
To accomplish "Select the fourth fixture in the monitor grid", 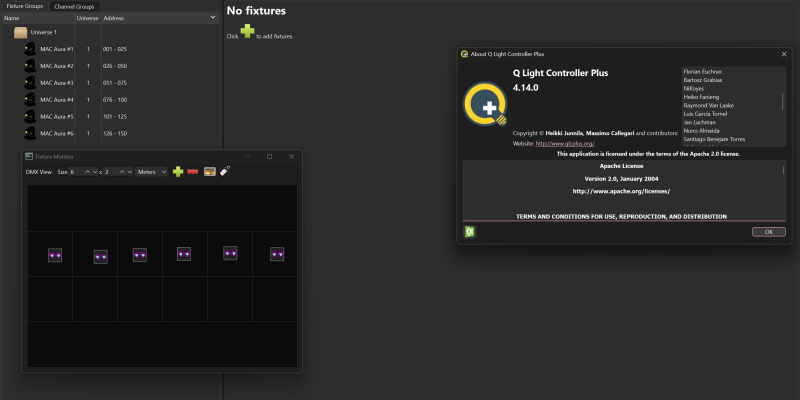I will tap(184, 254).
